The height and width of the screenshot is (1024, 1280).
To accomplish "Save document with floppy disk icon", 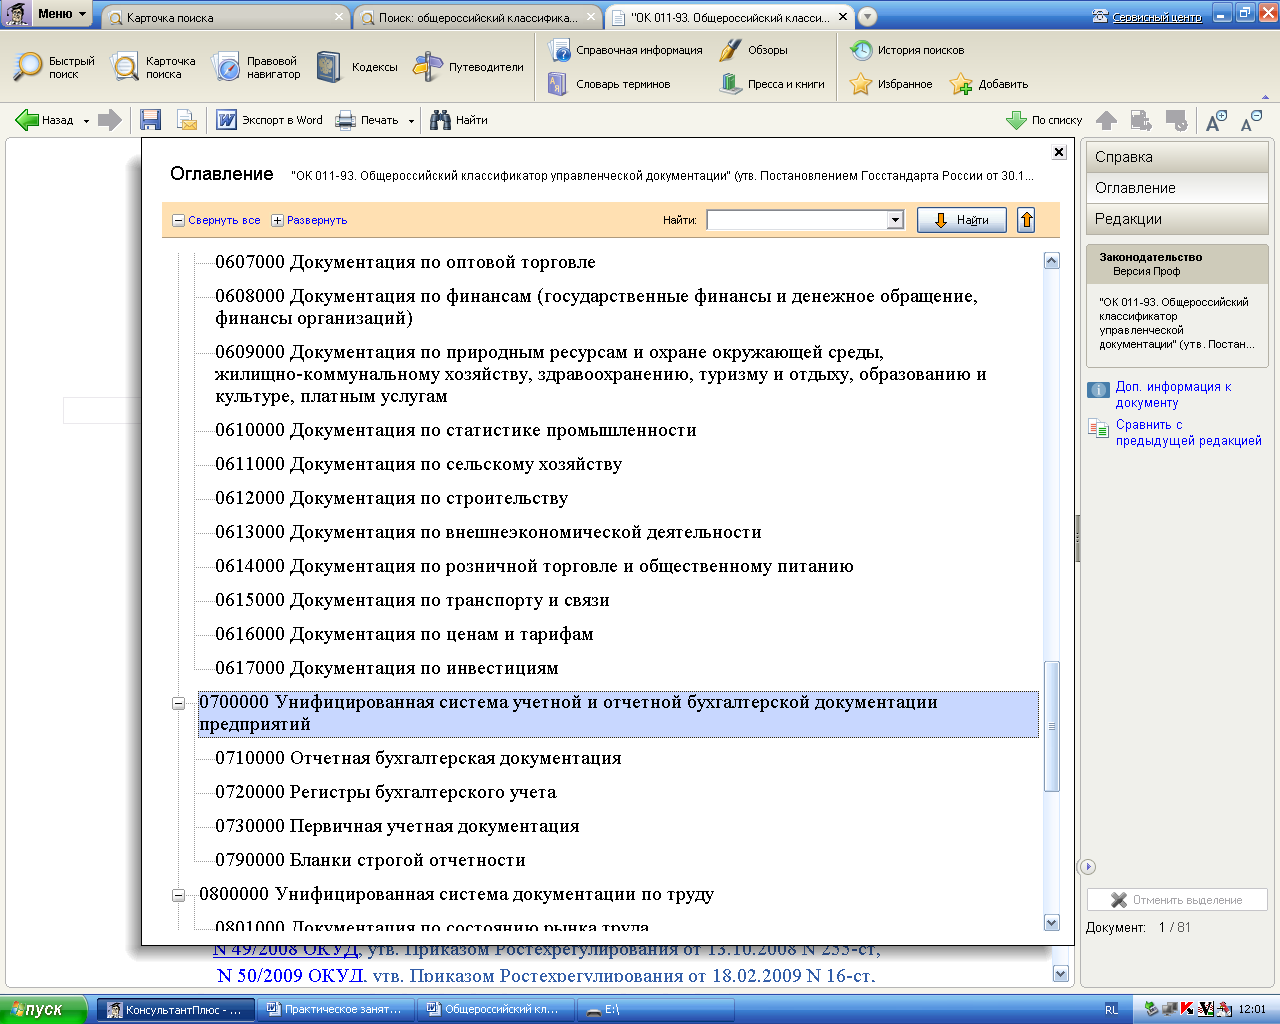I will [150, 120].
